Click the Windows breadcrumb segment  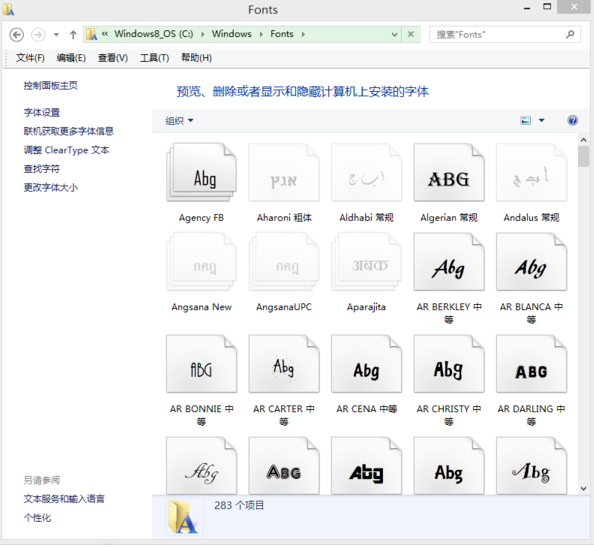(x=231, y=34)
